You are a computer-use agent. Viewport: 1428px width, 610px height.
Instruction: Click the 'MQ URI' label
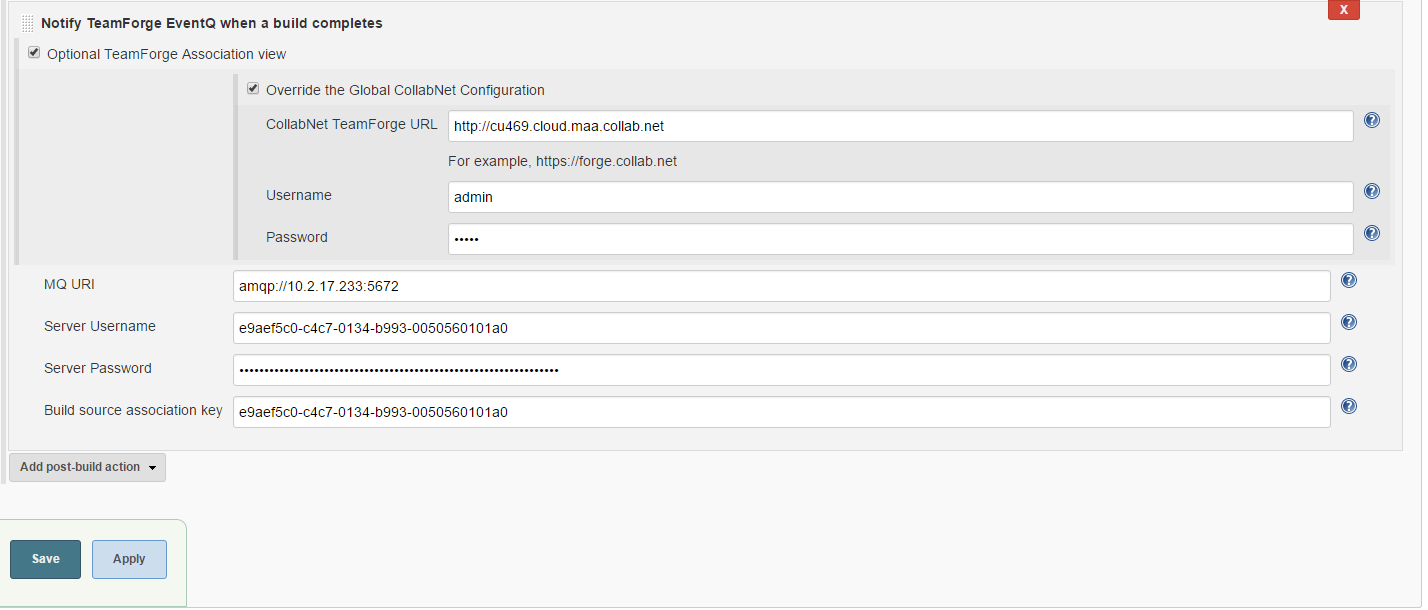[x=69, y=284]
